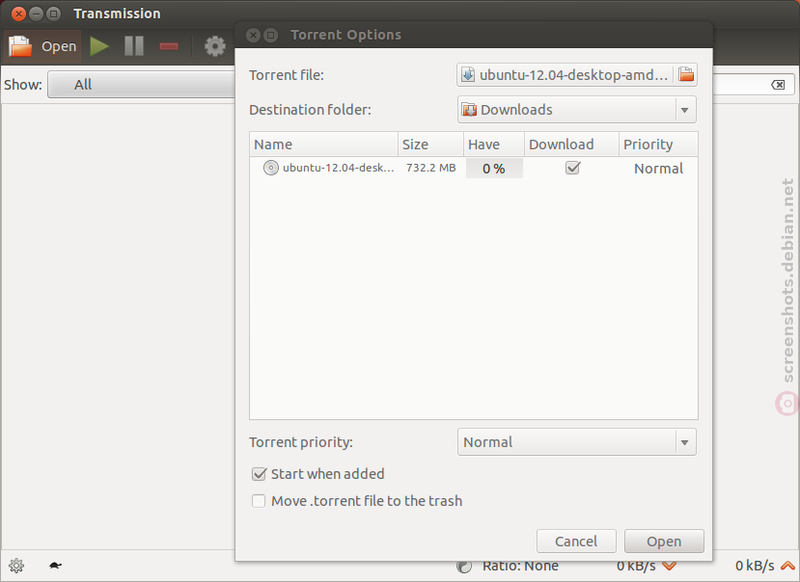Image resolution: width=800 pixels, height=582 pixels.
Task: Remove torrent with red minus icon
Action: coord(169,46)
